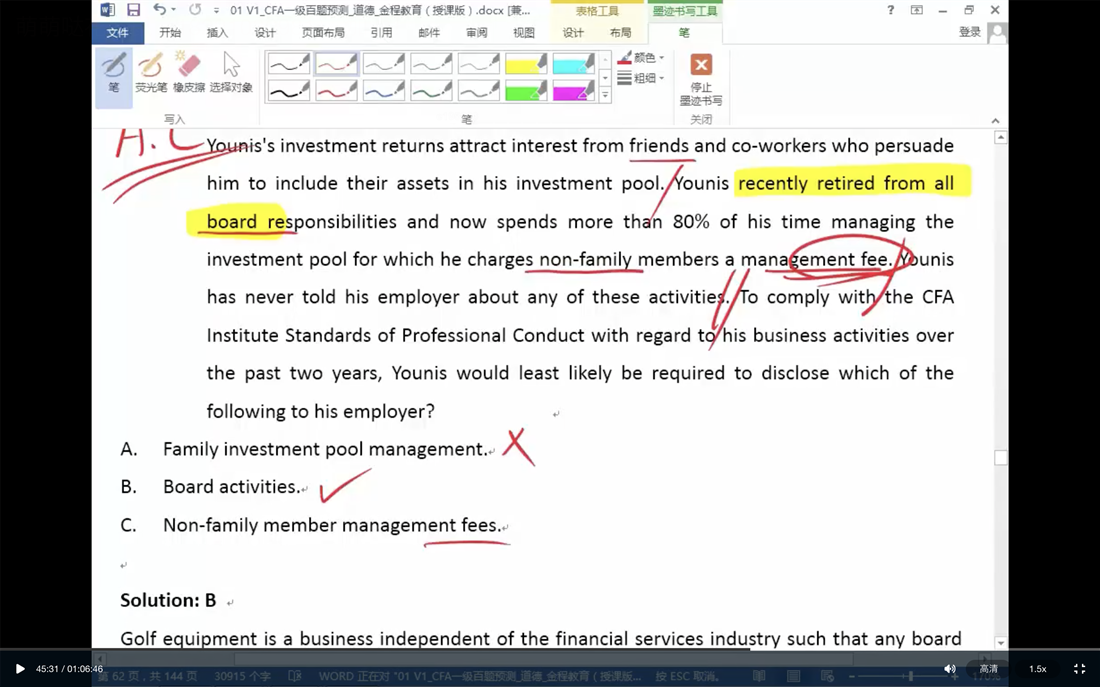
Task: Pick the gray pen in the bottom row
Action: pos(478,91)
